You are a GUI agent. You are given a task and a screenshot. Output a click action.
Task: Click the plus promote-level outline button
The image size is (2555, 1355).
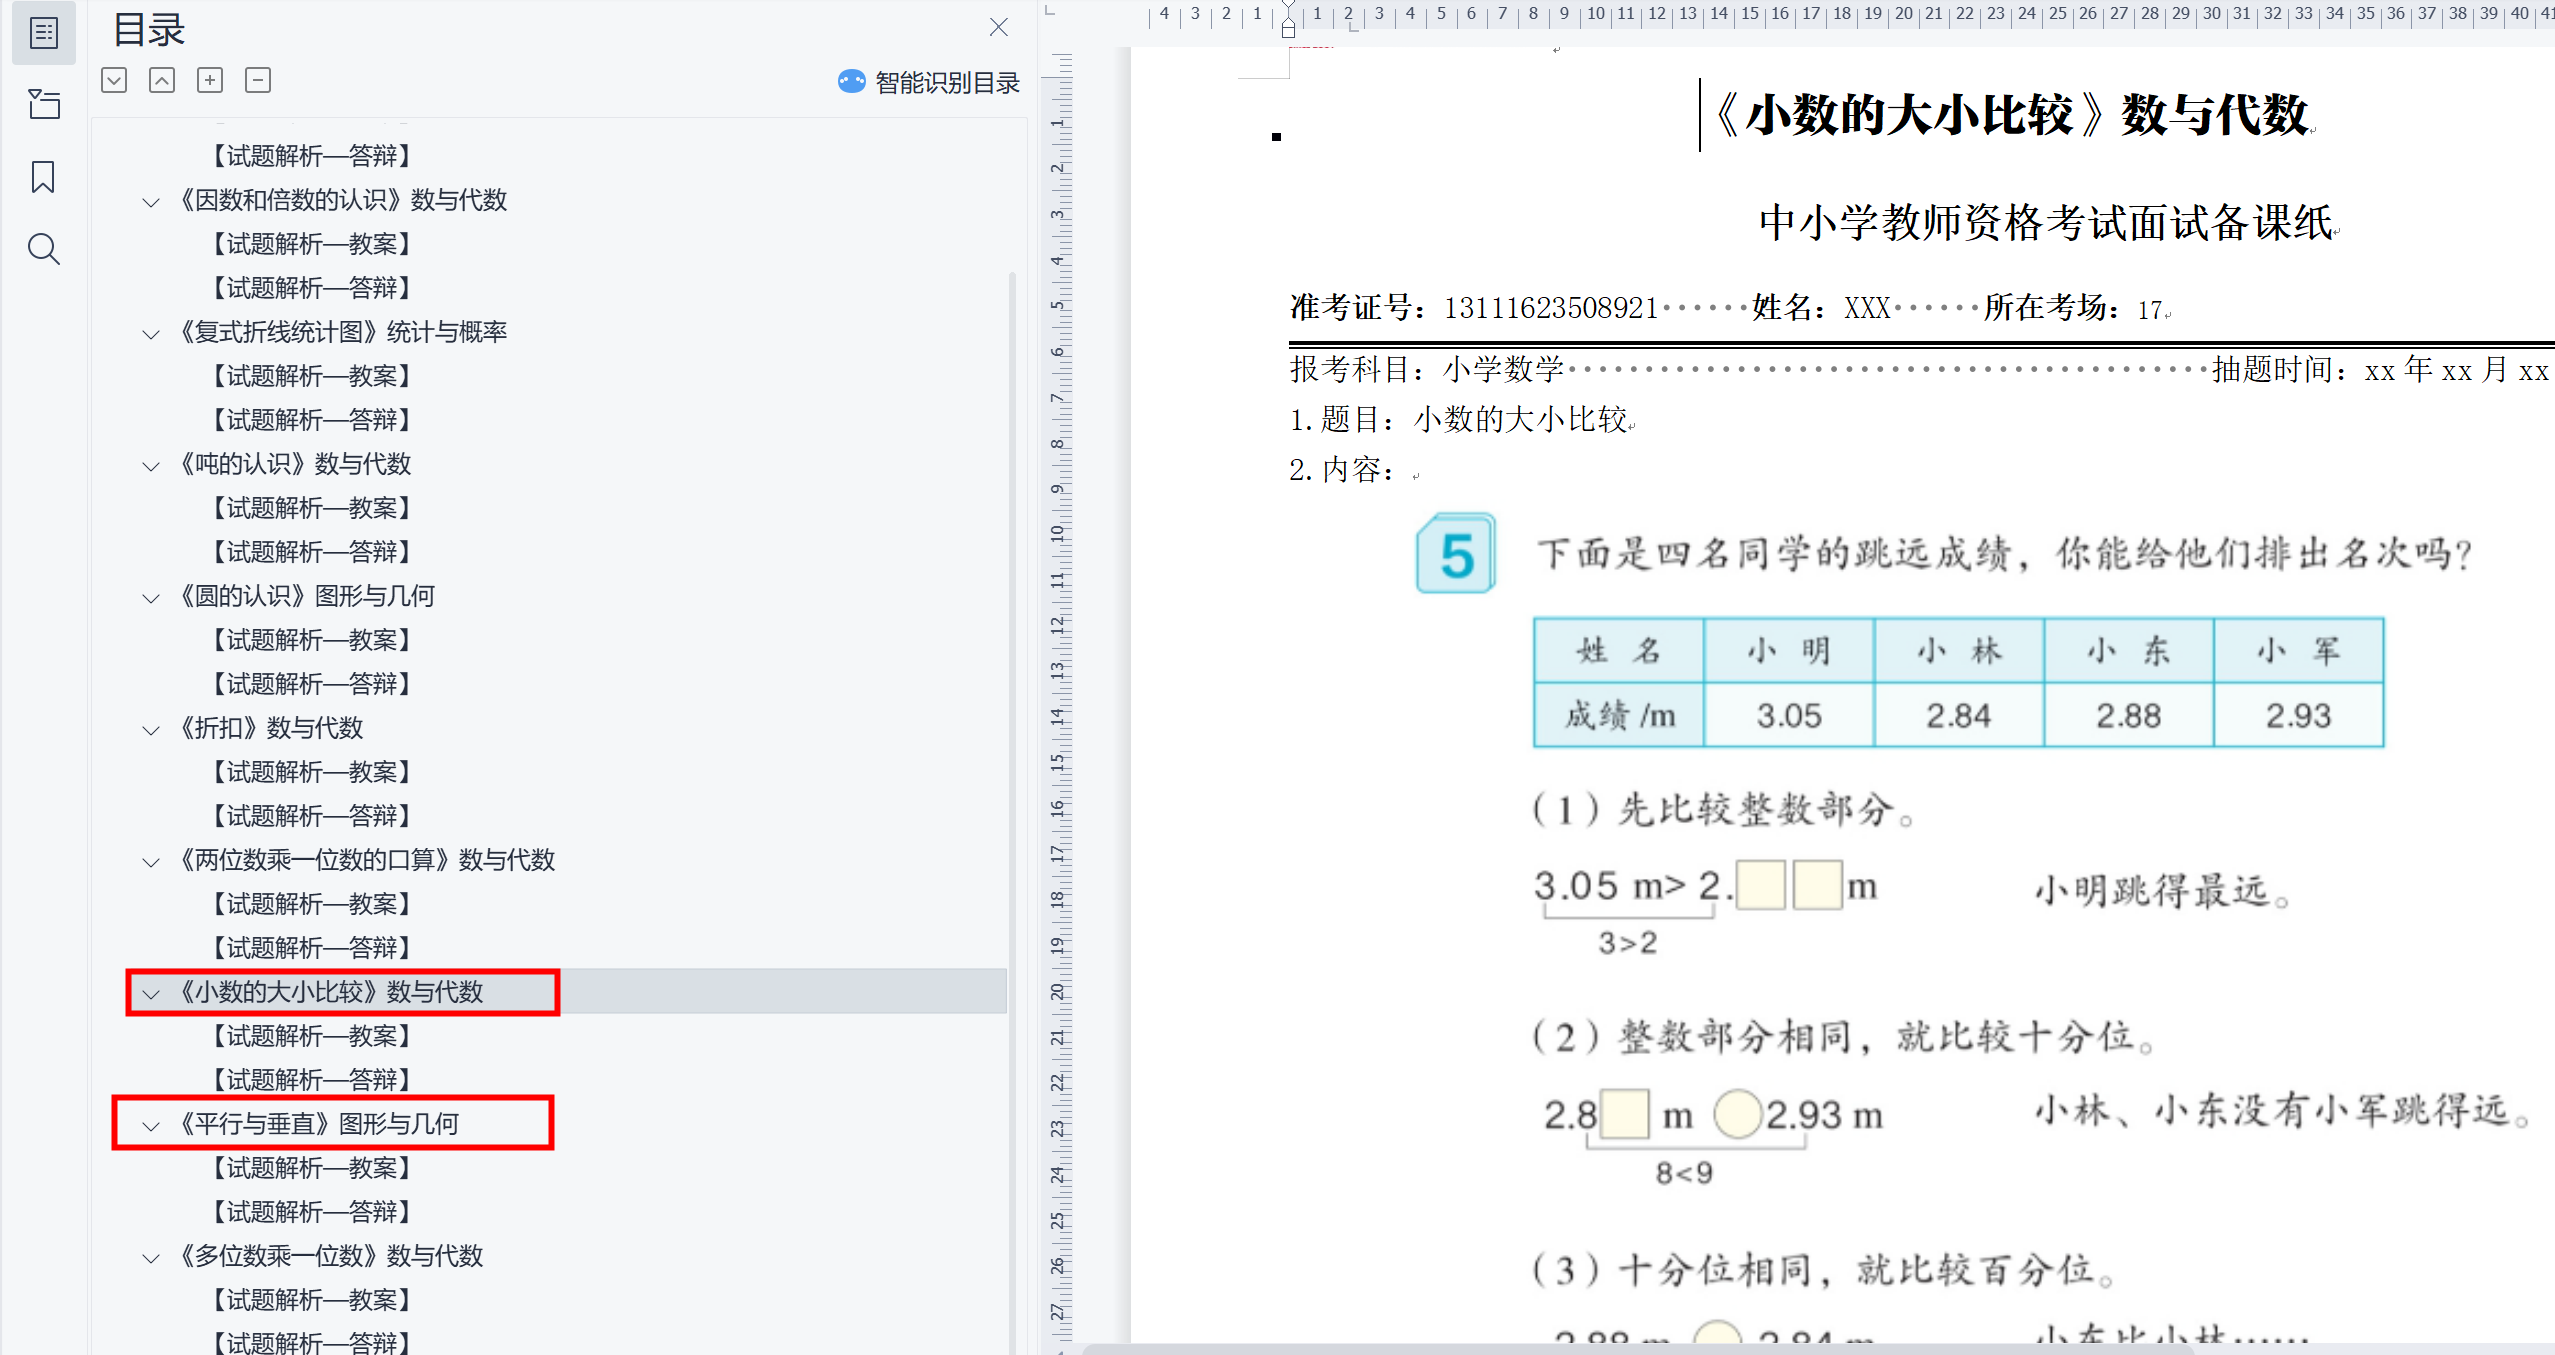[210, 80]
